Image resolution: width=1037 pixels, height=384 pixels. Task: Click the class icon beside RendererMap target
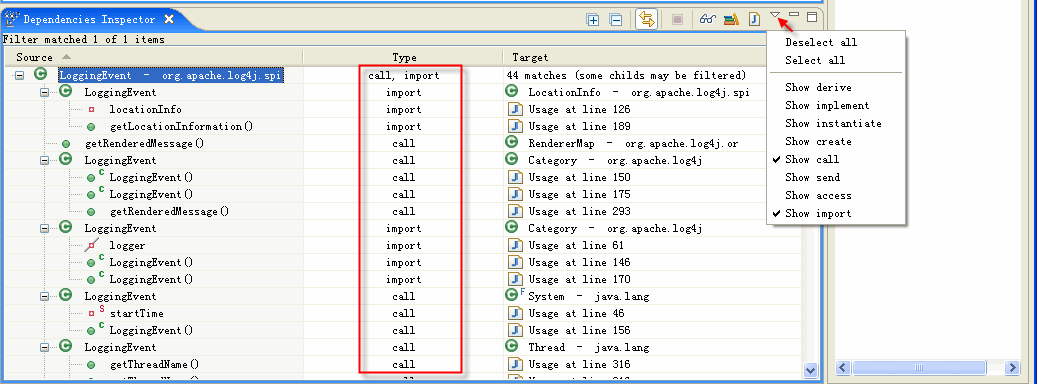pos(511,141)
